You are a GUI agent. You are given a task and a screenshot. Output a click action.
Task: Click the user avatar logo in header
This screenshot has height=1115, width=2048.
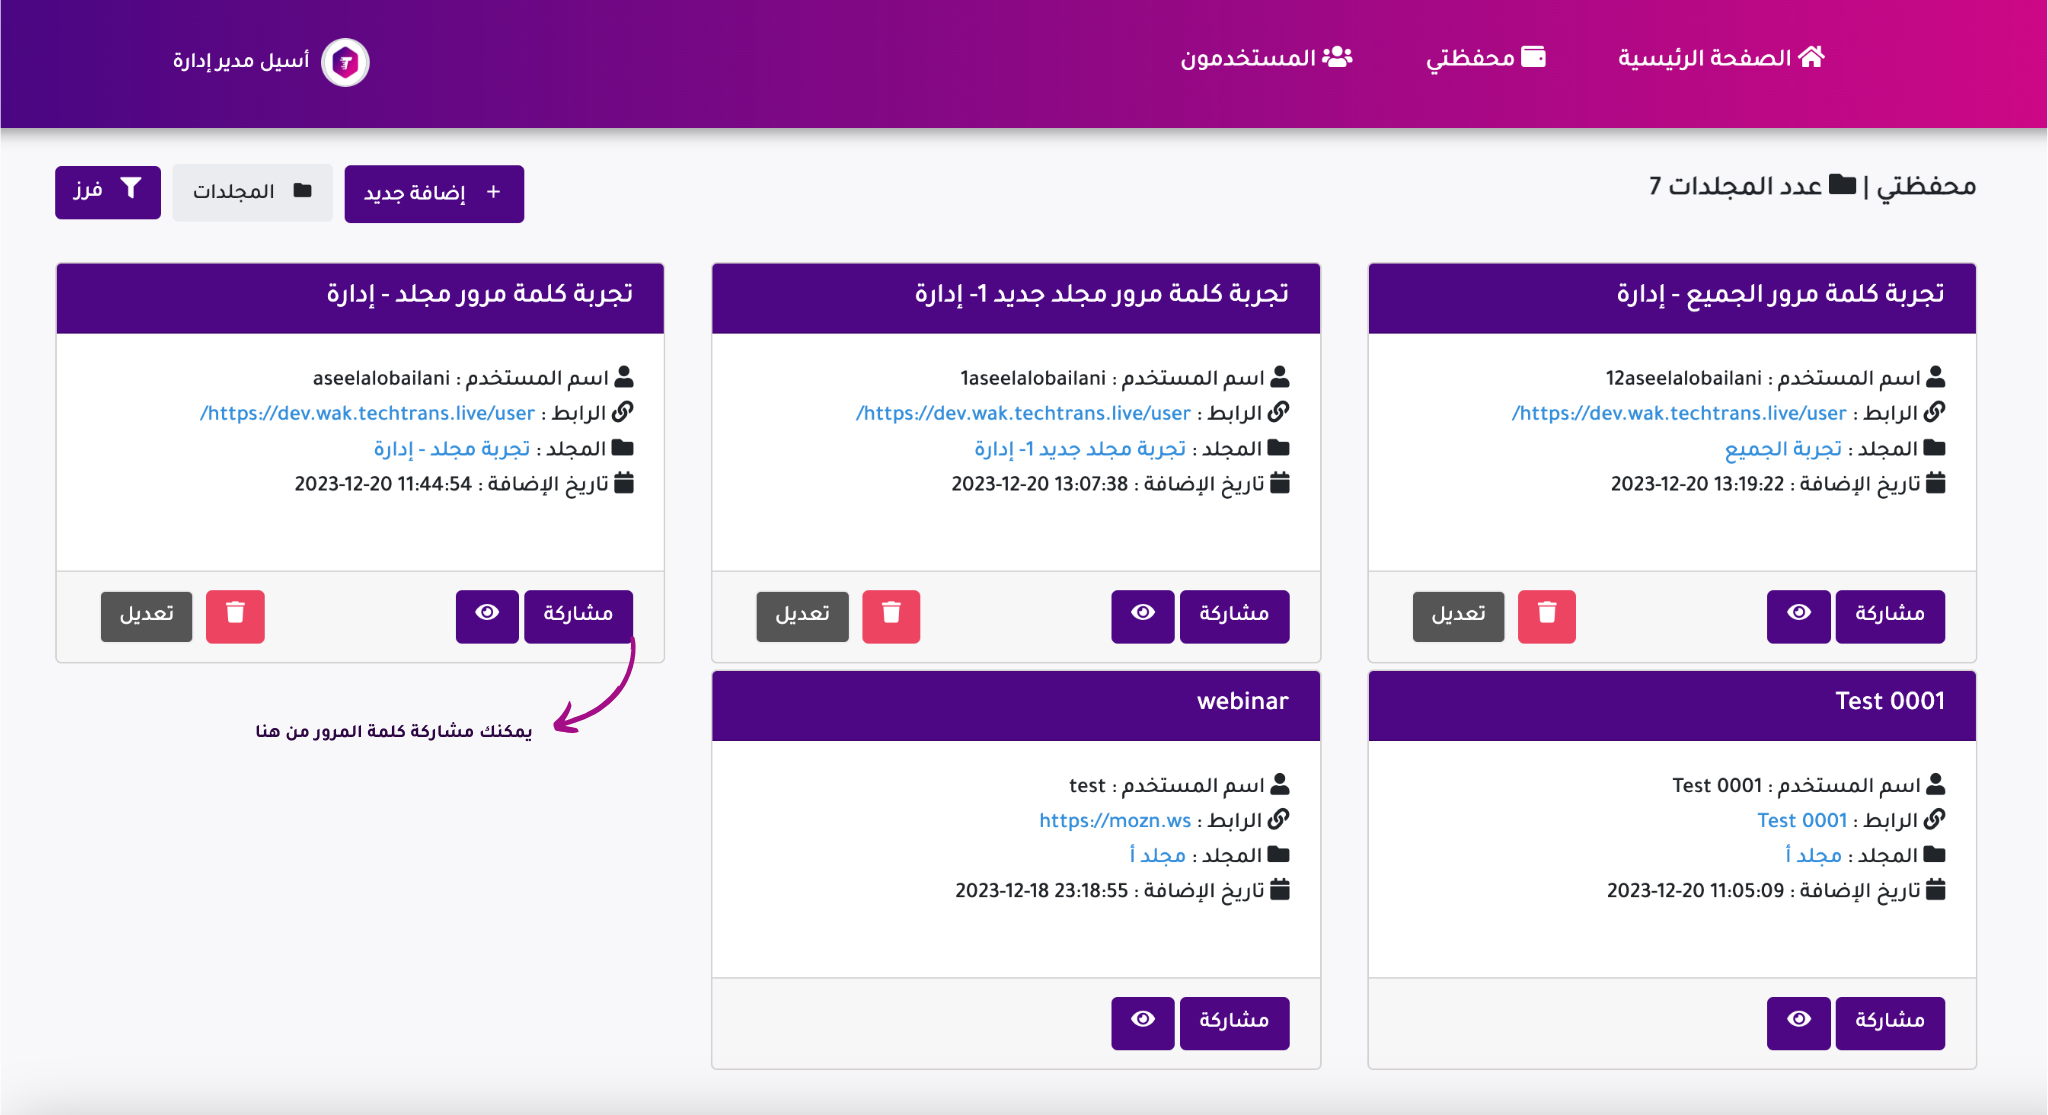point(345,62)
